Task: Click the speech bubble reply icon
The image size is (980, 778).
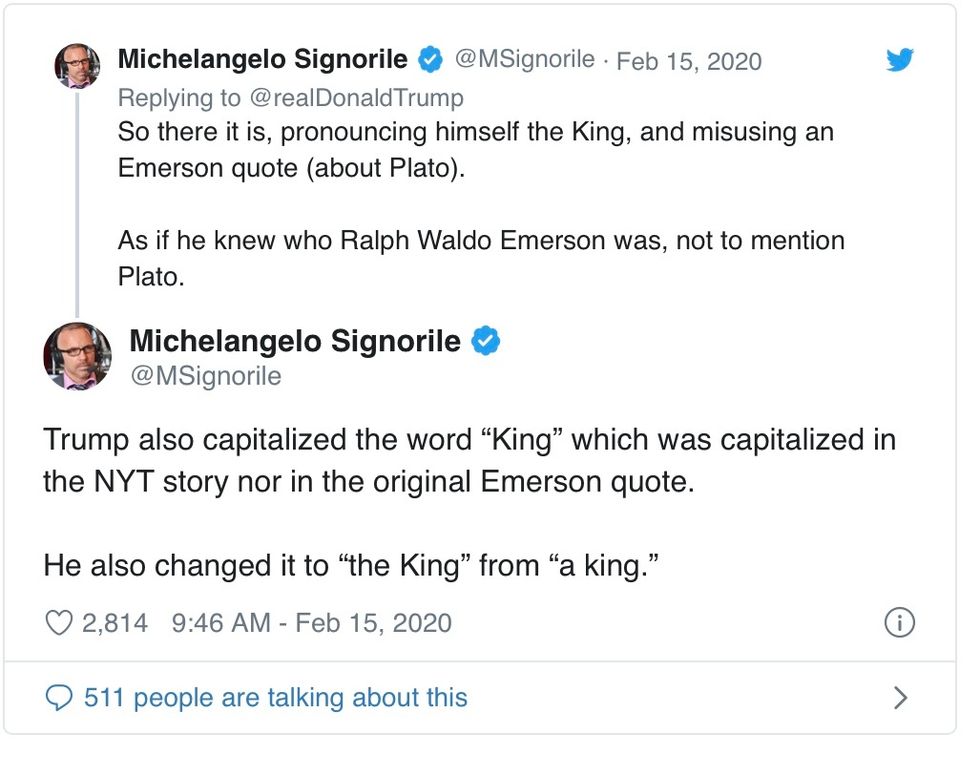Action: click(x=60, y=697)
